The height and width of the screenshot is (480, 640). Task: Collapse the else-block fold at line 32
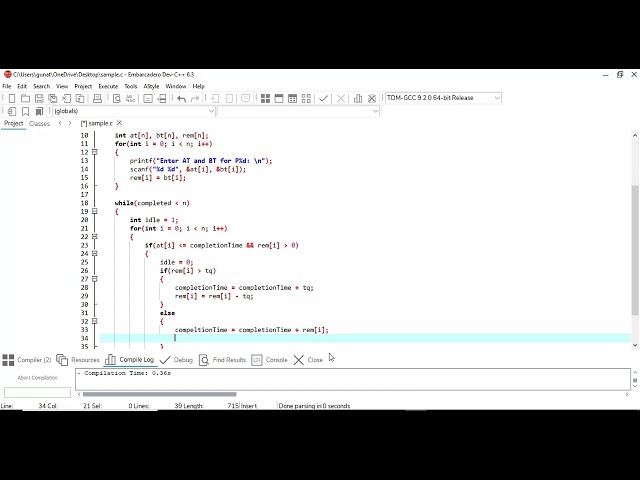tap(95, 321)
